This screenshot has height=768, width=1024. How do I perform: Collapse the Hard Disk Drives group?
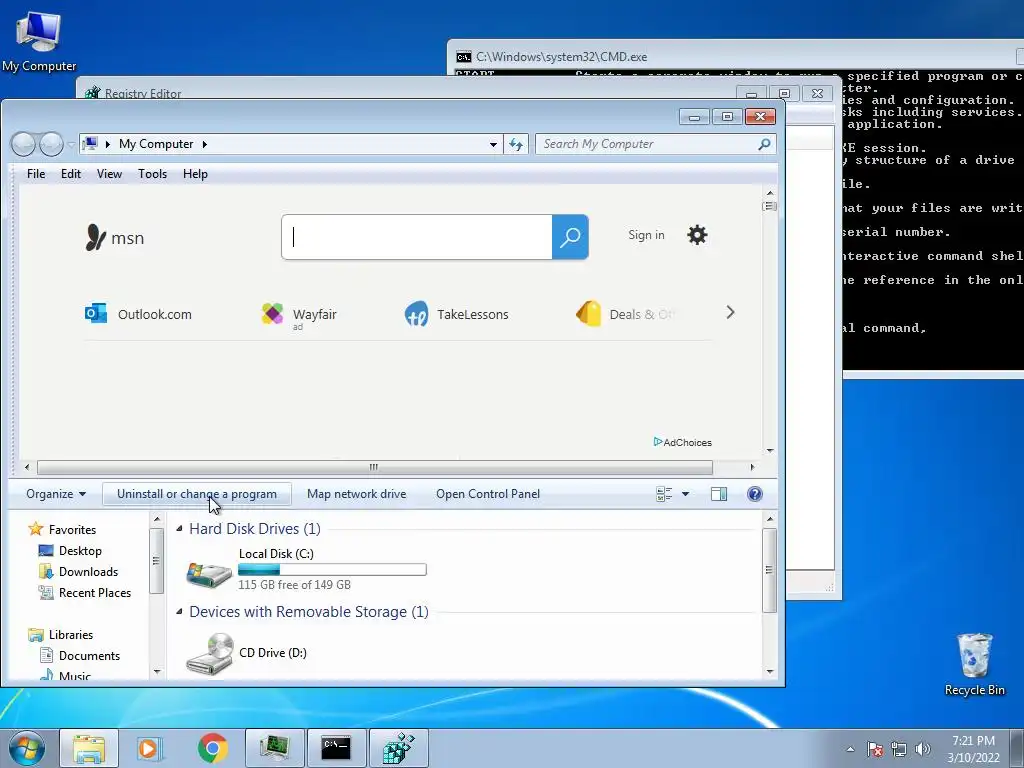[179, 529]
